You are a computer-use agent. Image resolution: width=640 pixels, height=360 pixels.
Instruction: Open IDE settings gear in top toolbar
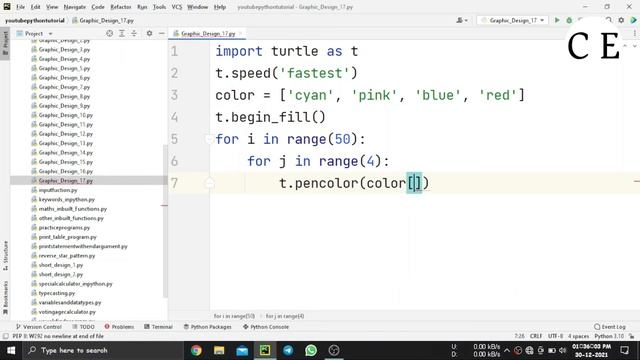621,20
